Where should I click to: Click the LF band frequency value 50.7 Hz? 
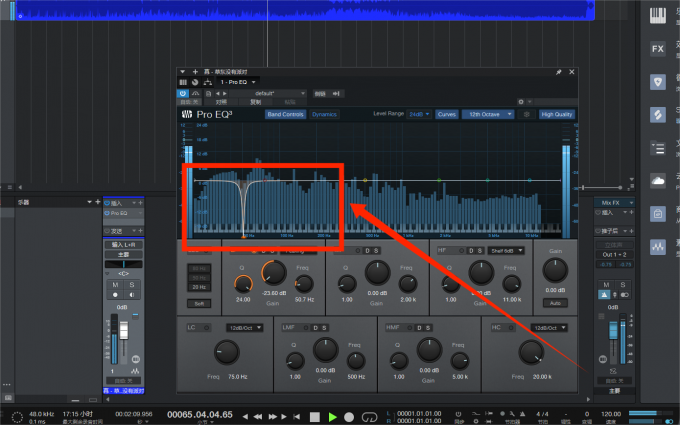(304, 299)
